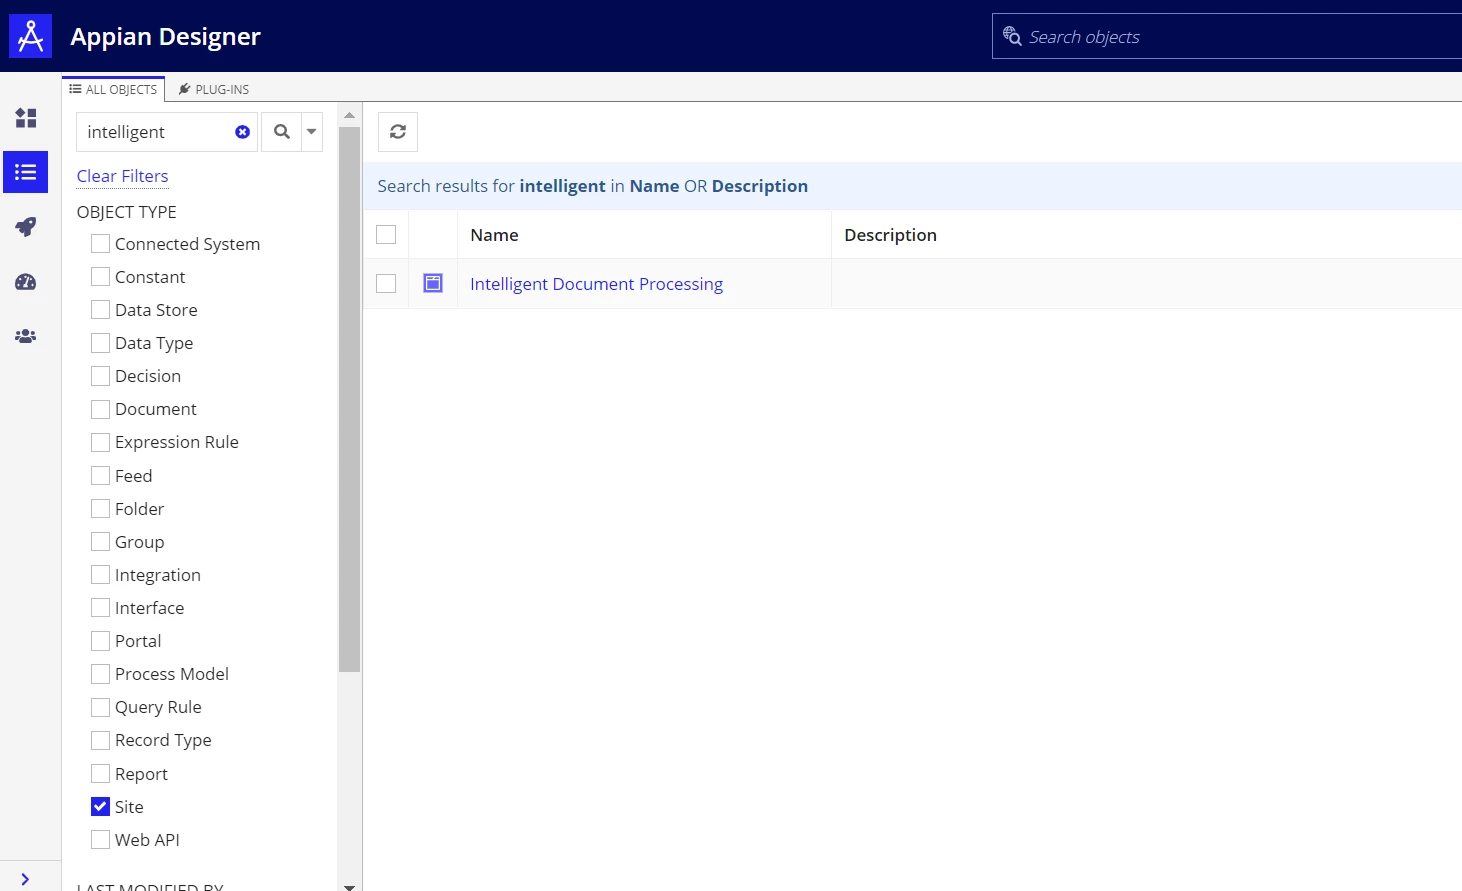Screen dimensions: 1462x891
Task: Check the Feed filter
Action: tap(100, 476)
